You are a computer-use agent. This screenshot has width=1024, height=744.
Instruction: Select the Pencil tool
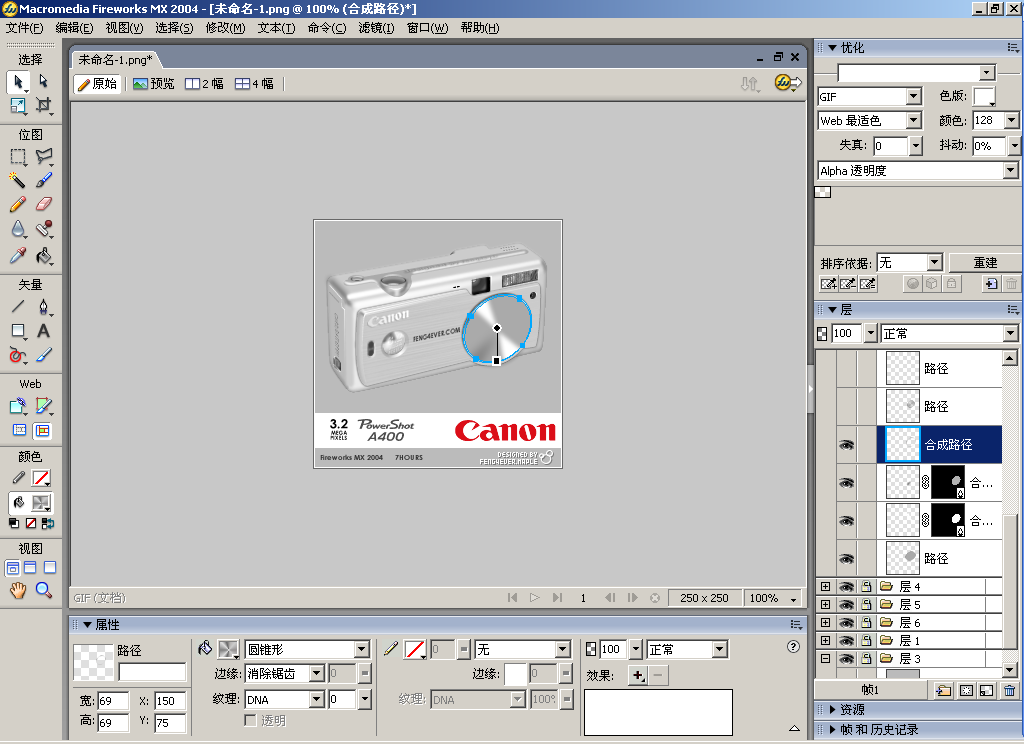click(18, 204)
